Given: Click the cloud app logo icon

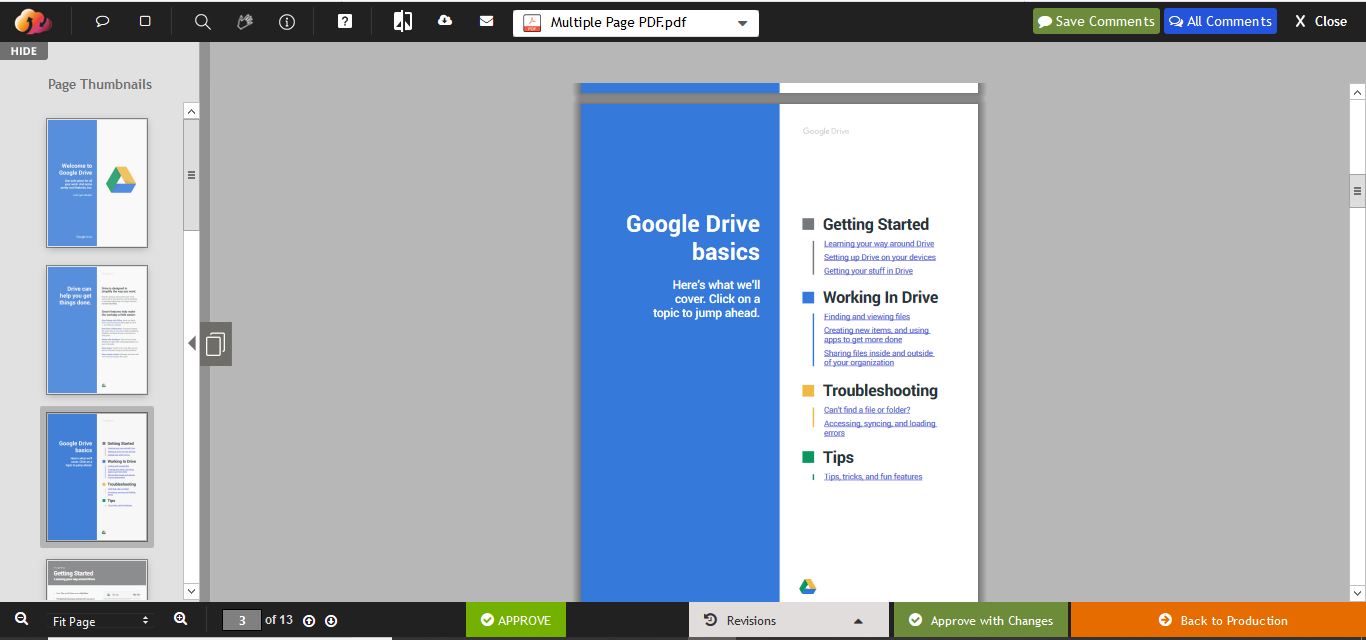Looking at the screenshot, I should 33,21.
